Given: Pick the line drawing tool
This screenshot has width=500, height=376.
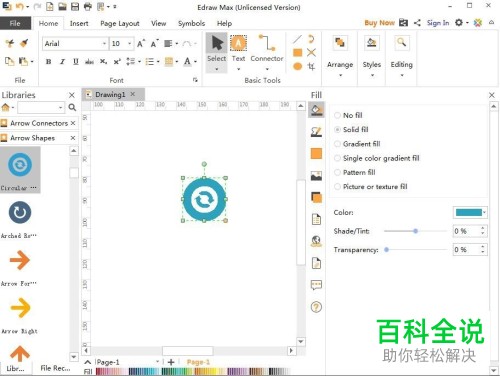Looking at the screenshot, I should click(297, 39).
